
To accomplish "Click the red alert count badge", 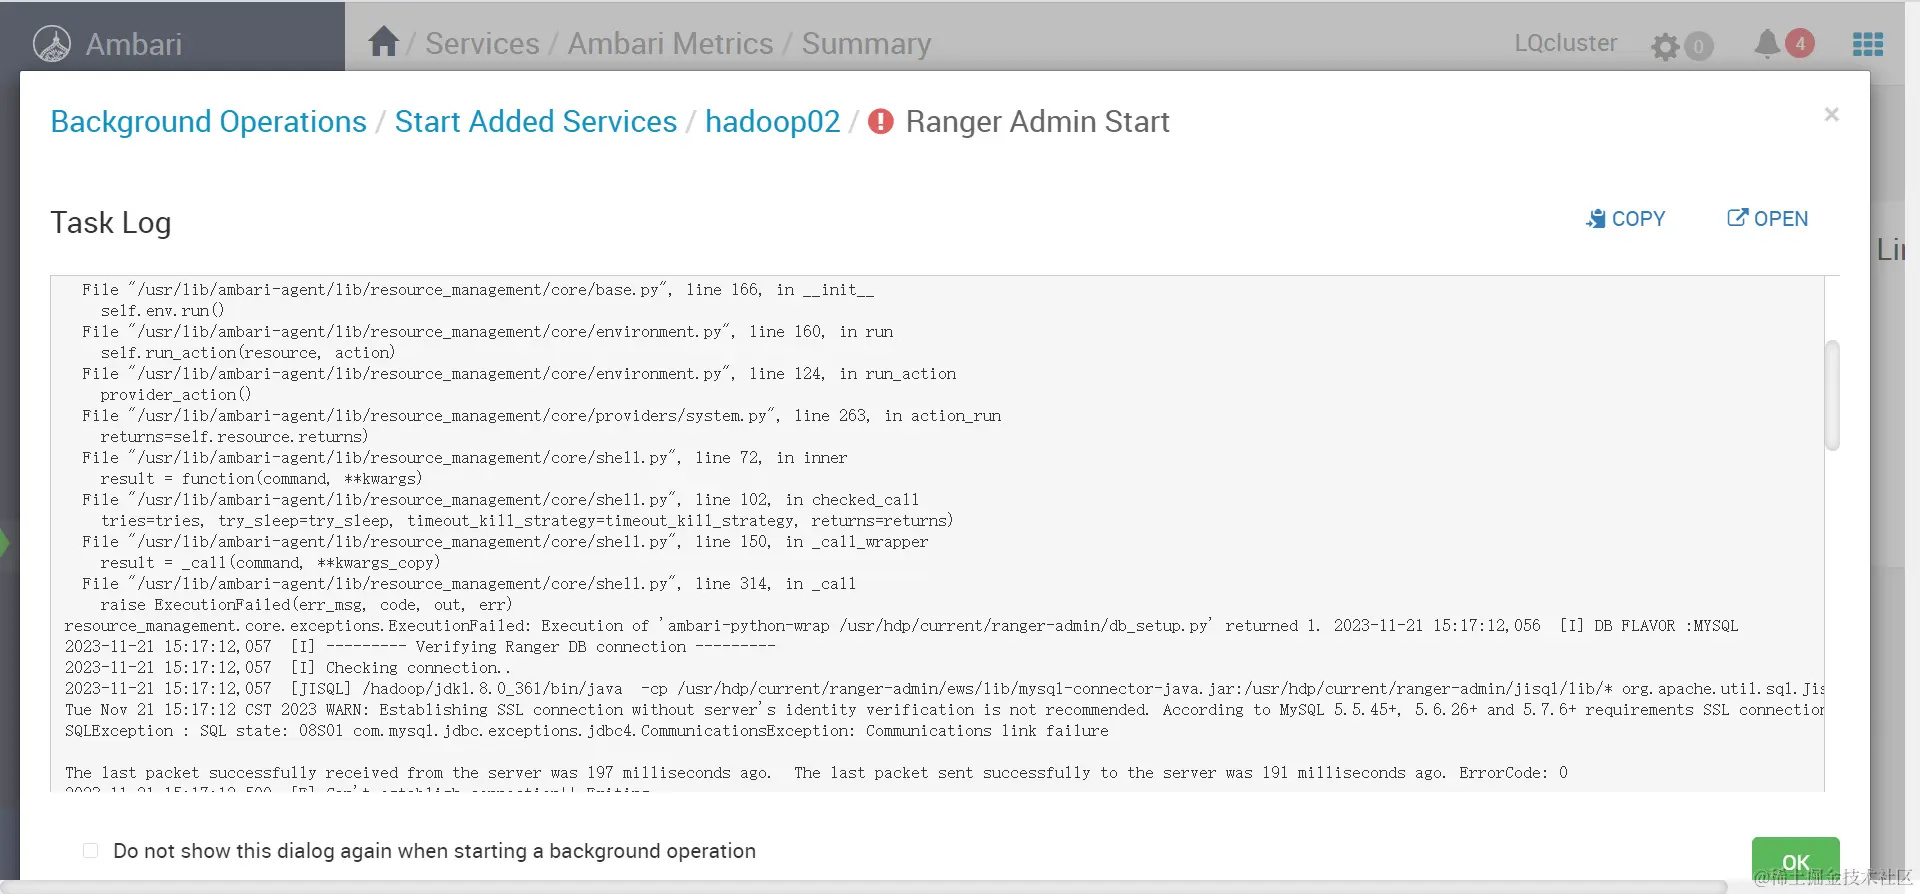I will pos(1800,43).
